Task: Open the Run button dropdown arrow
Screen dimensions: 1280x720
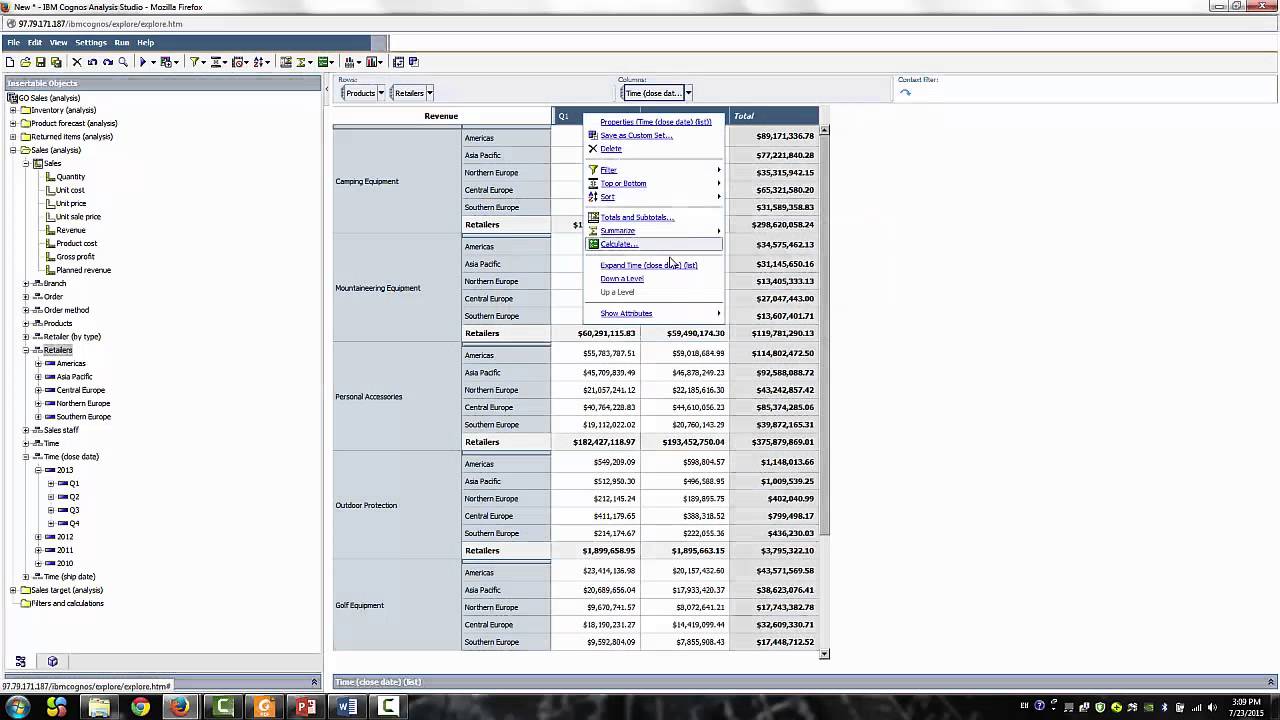Action: click(x=153, y=62)
